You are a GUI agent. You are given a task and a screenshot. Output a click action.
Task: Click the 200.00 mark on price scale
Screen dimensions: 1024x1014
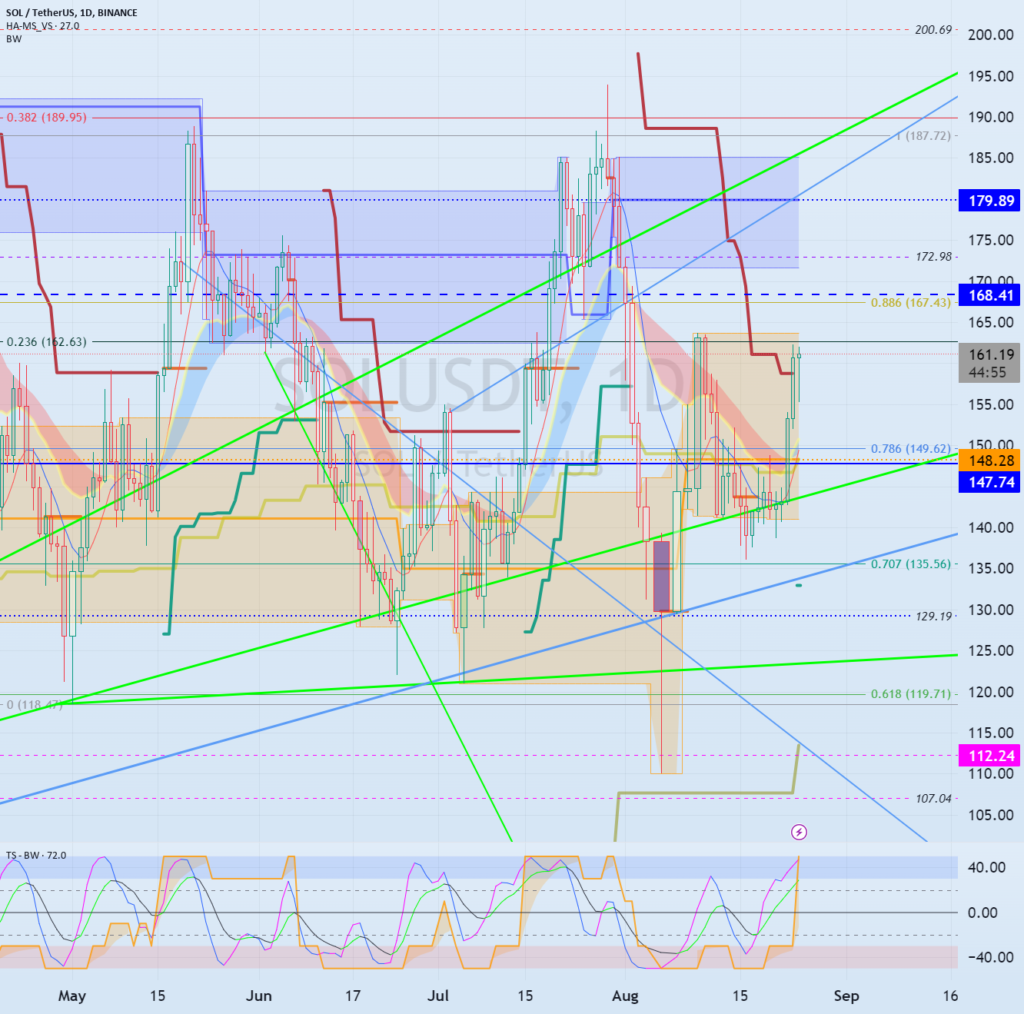pos(987,35)
